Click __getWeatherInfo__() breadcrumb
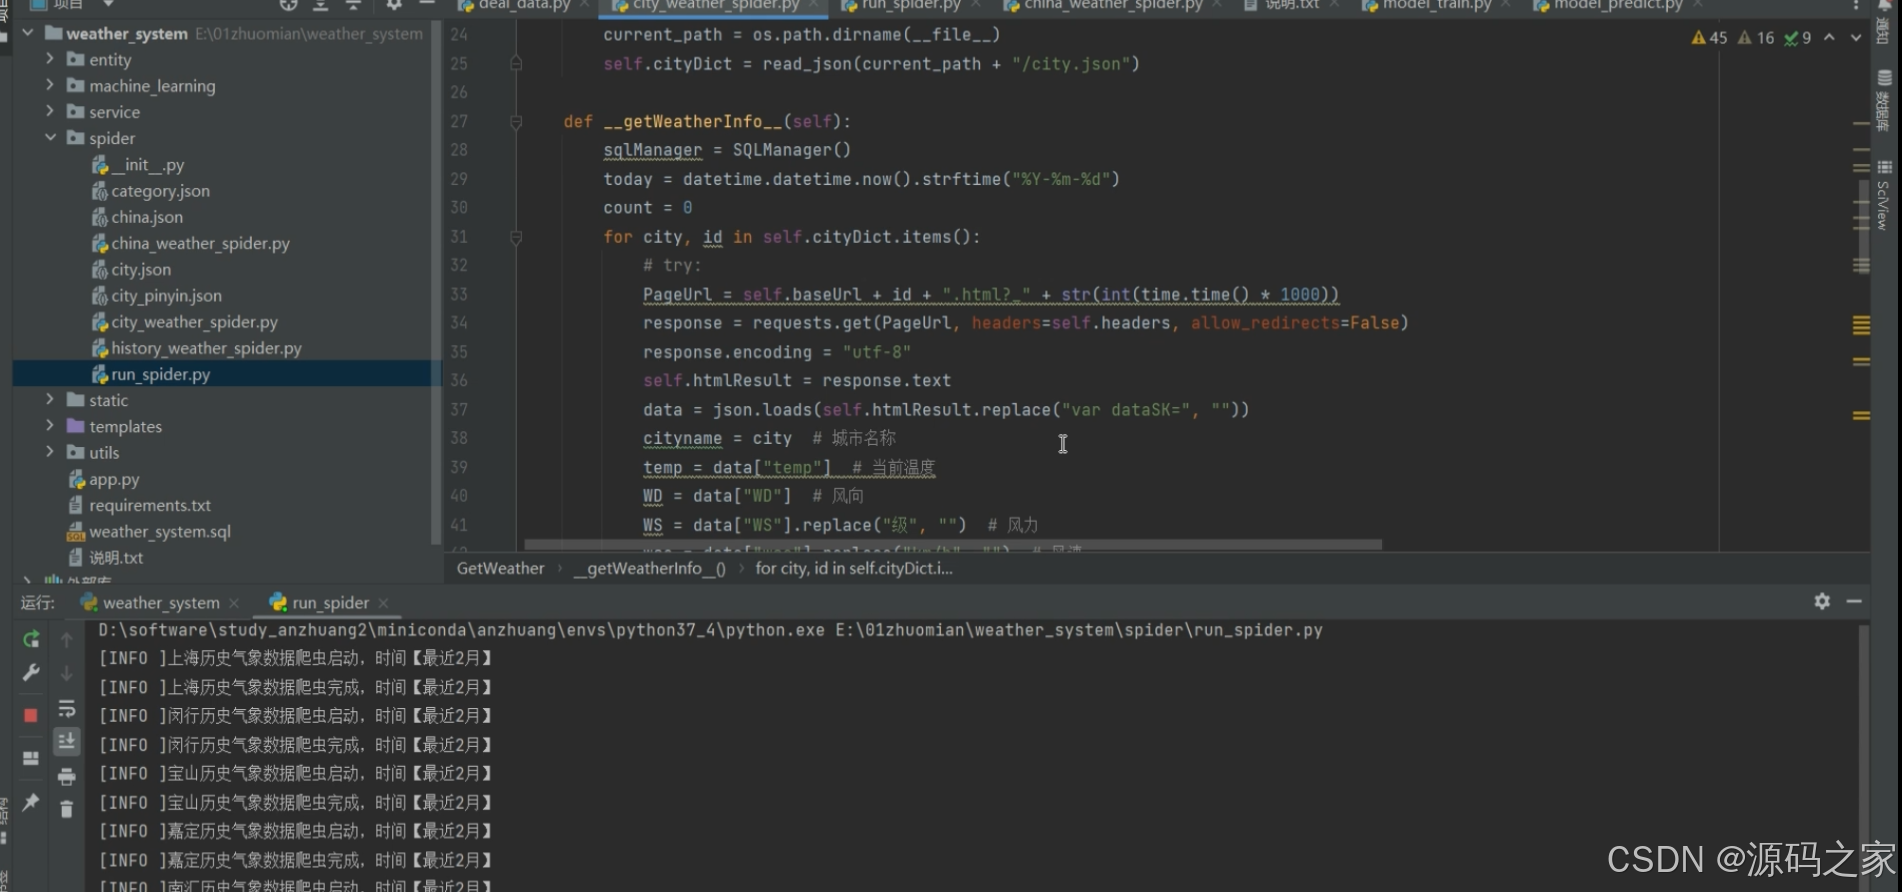1902x892 pixels. (x=650, y=568)
